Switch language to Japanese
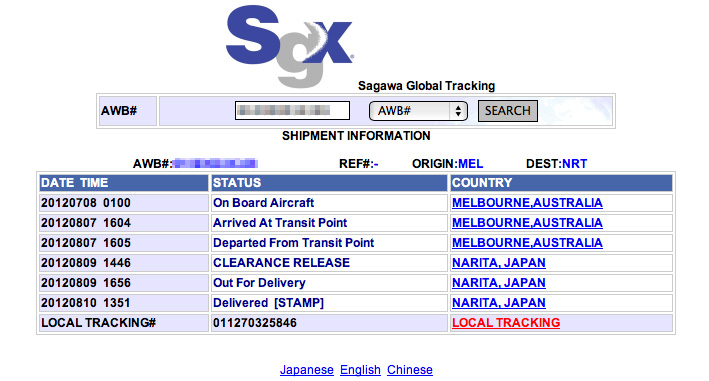Image resolution: width=709 pixels, height=381 pixels. click(x=307, y=370)
